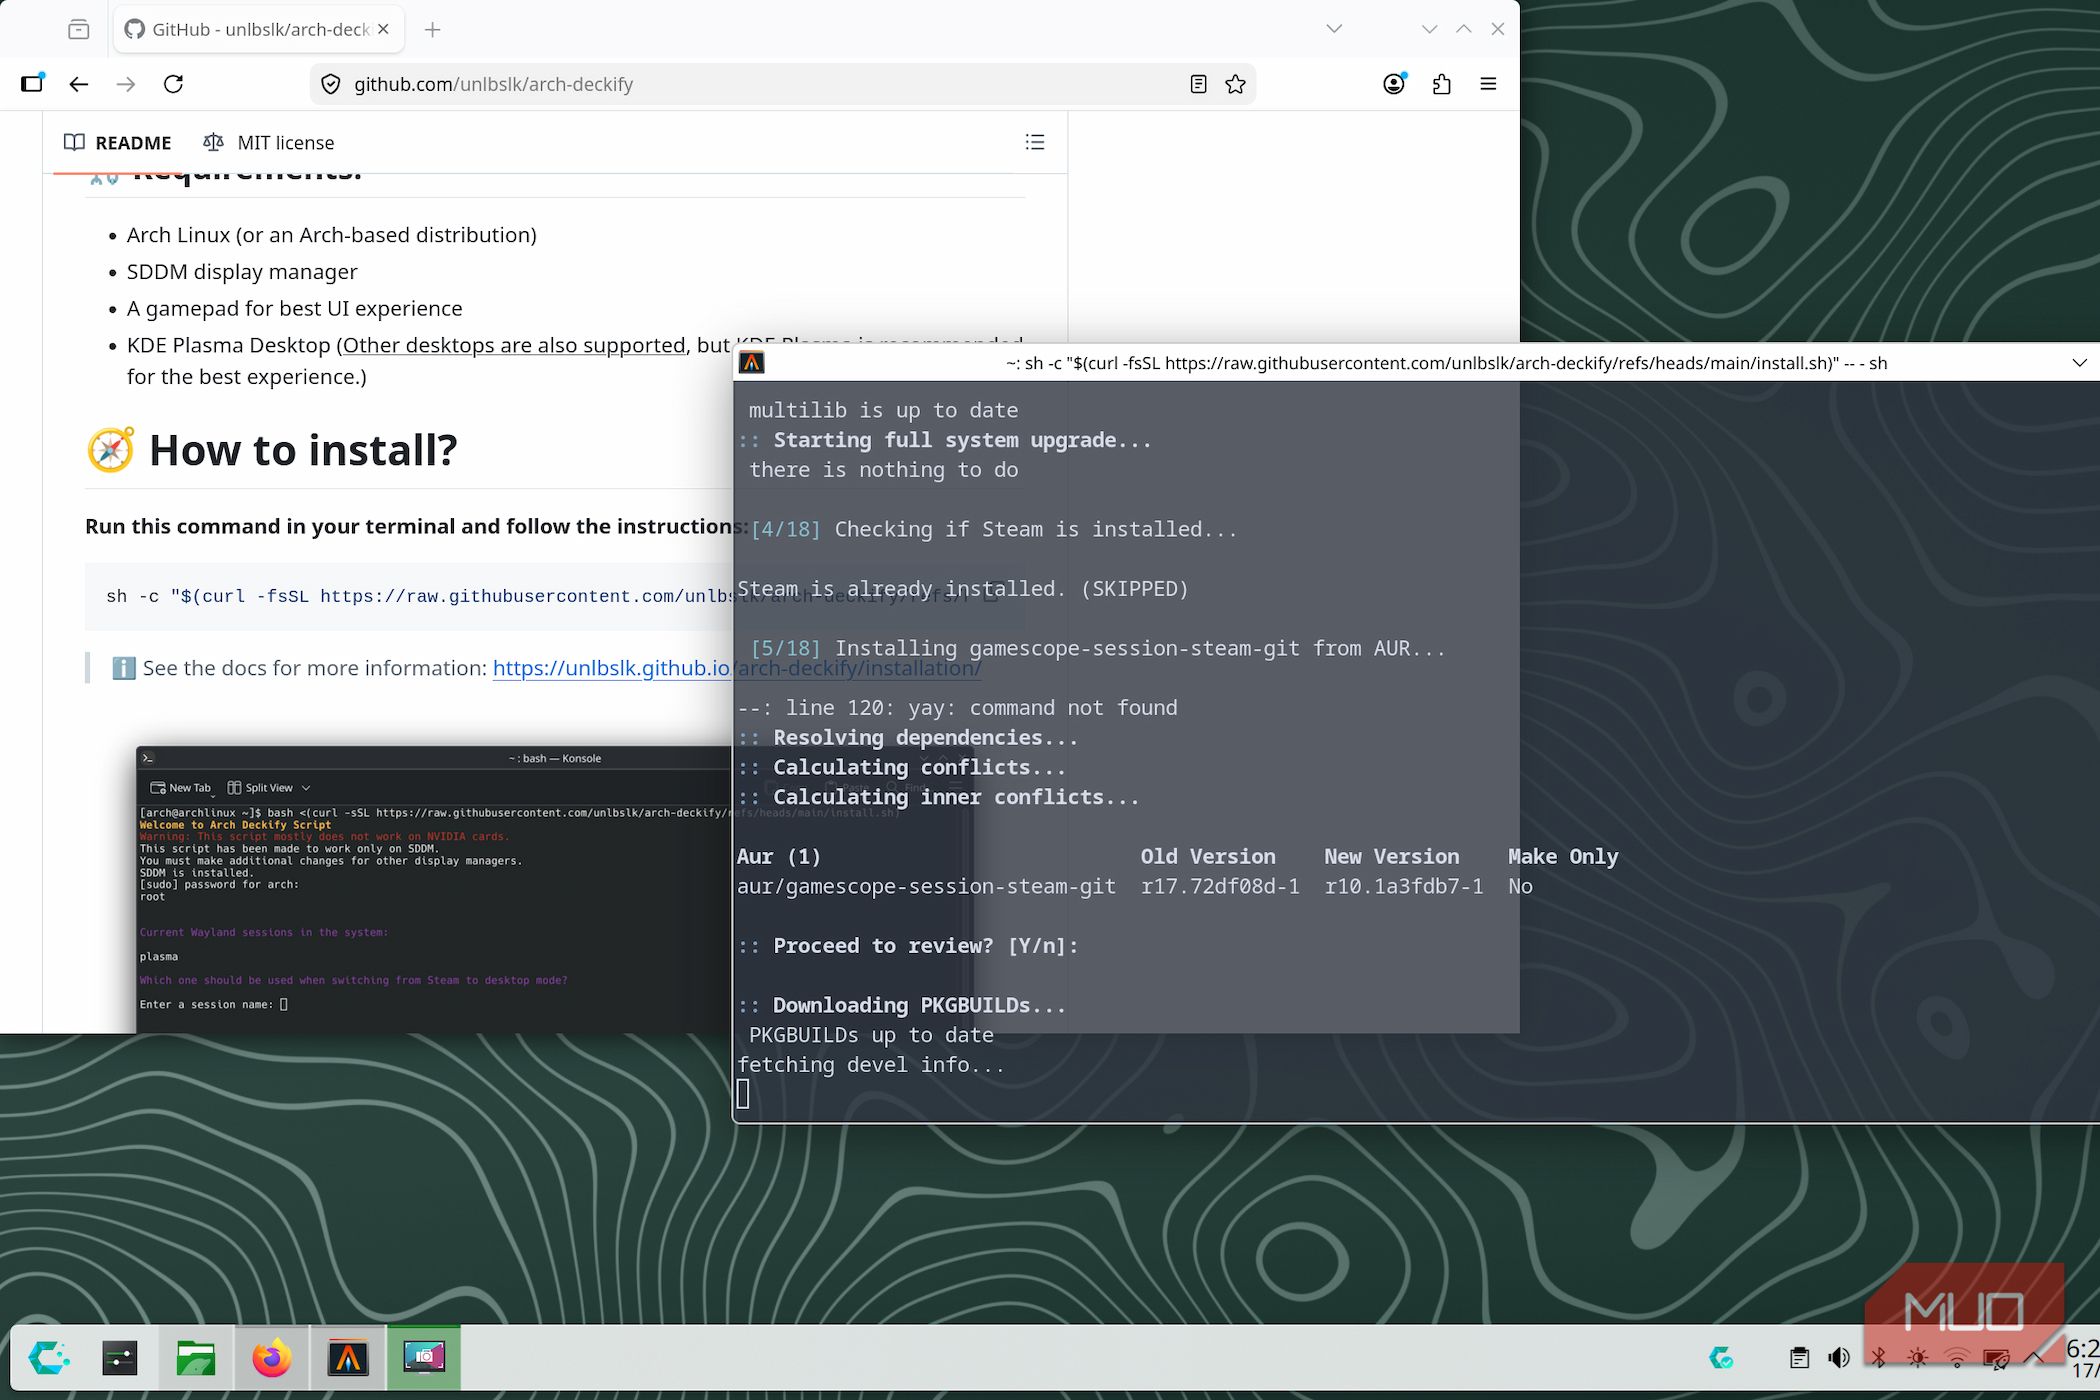Switch to the README tab
2100x1400 pixels.
(x=118, y=142)
